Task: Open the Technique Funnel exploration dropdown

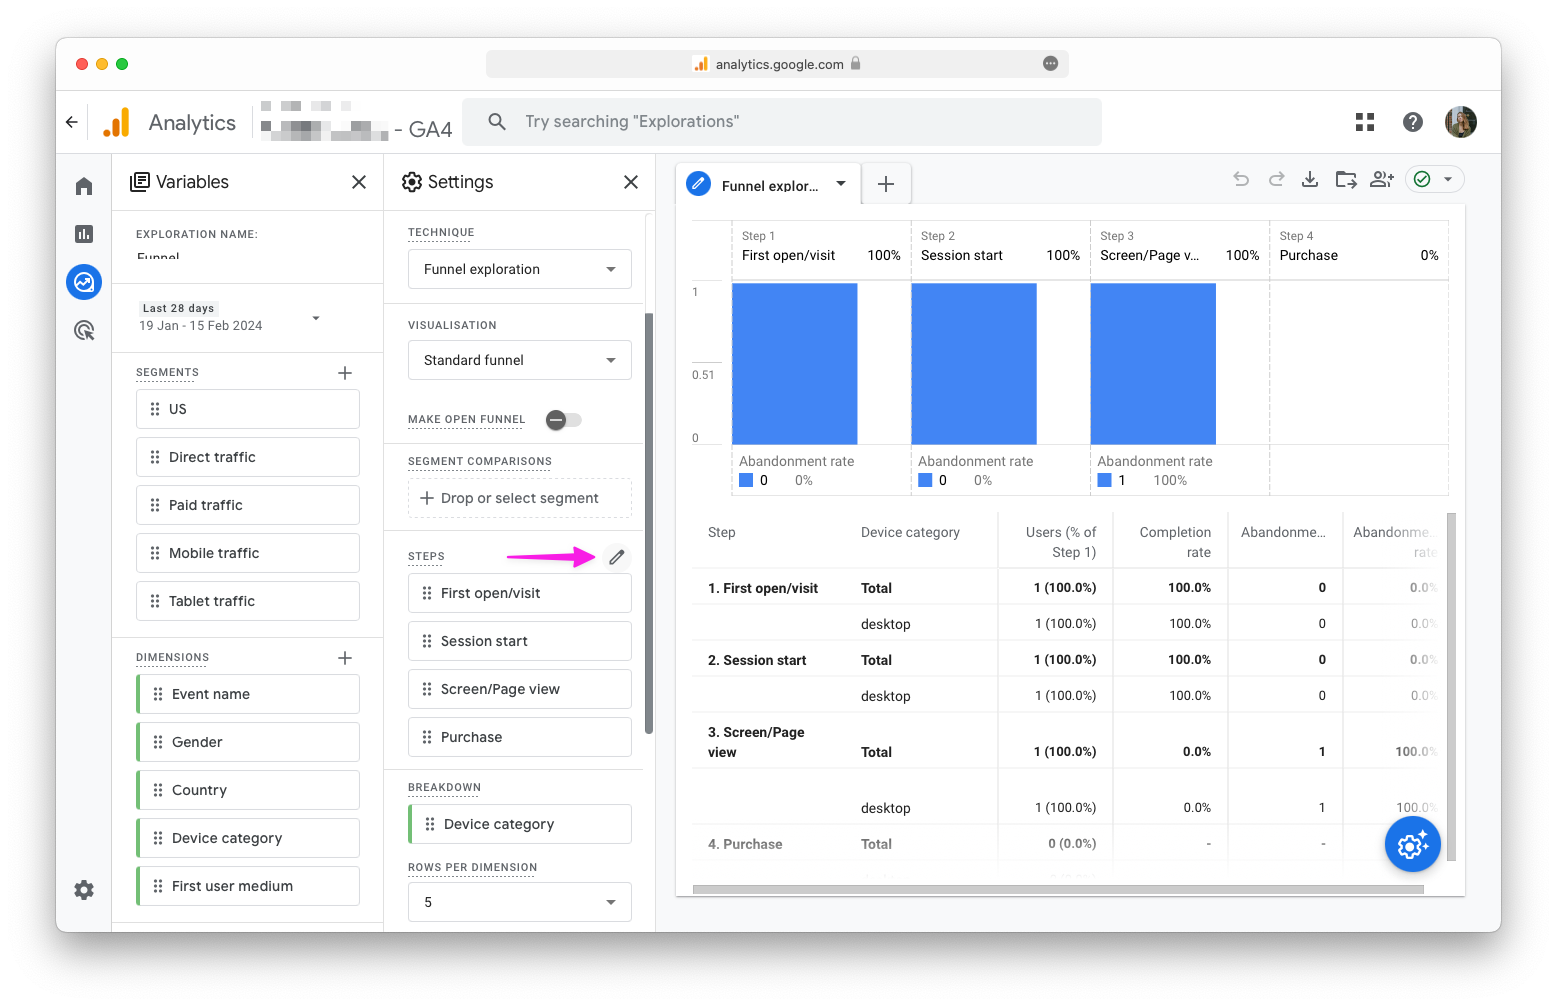Action: click(x=520, y=269)
